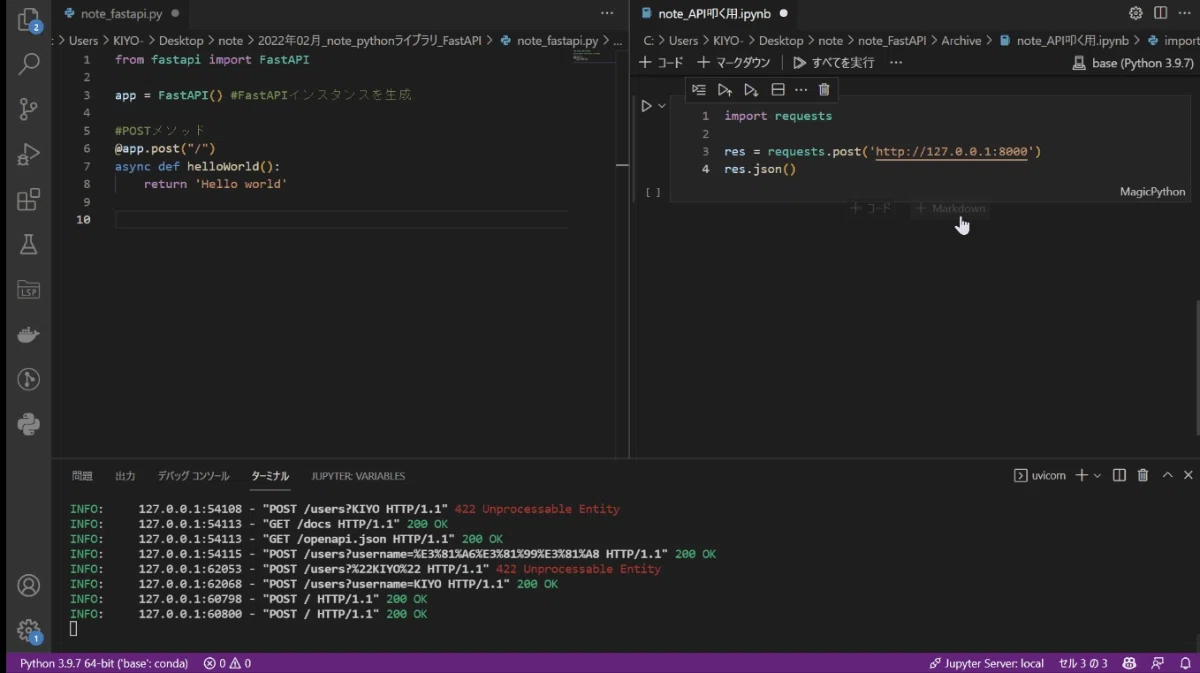
Task: Open the JUPYTER: VARIABLES panel tab
Action: tap(358, 476)
